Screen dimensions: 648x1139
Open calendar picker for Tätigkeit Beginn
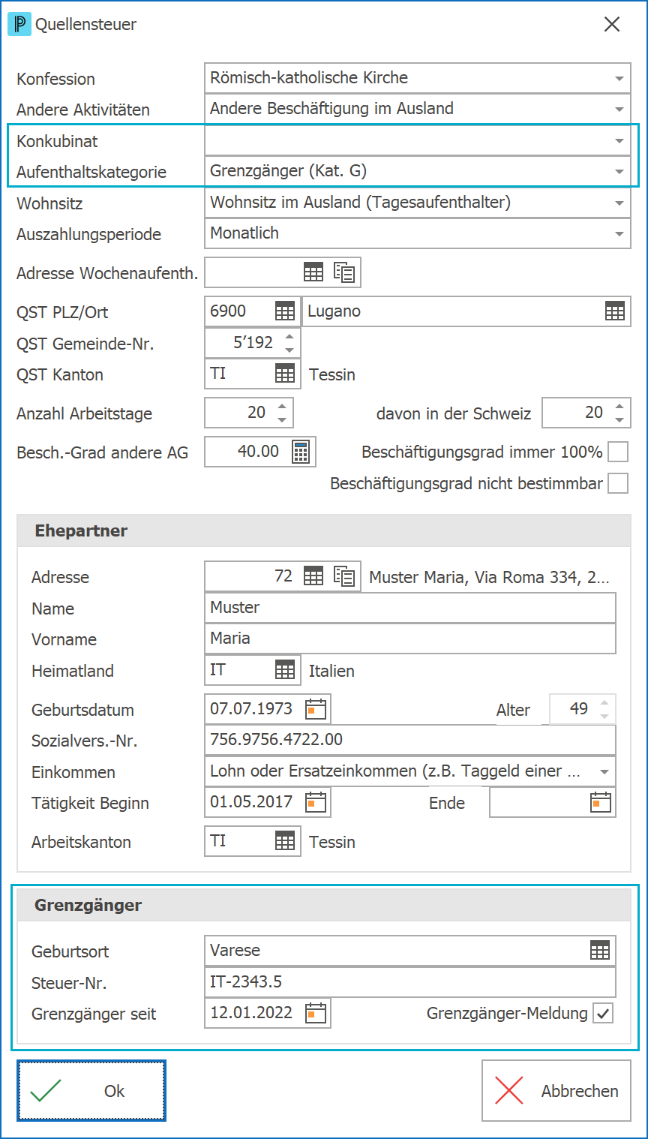316,802
